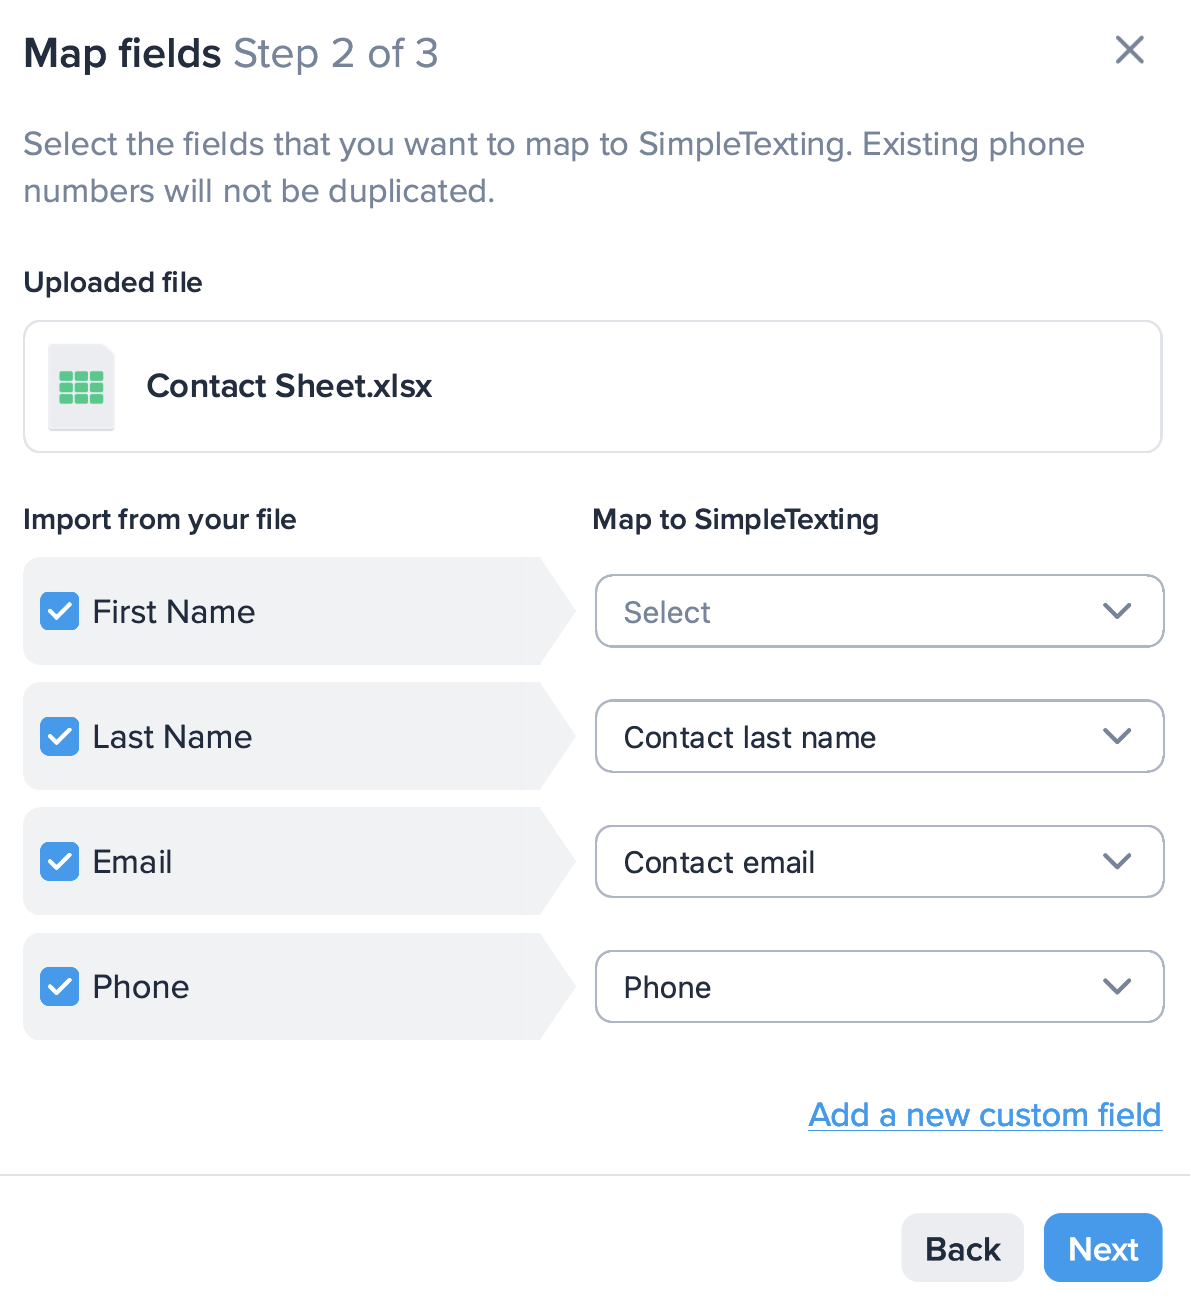Expand the Contact last name dropdown chevron

click(x=1117, y=736)
